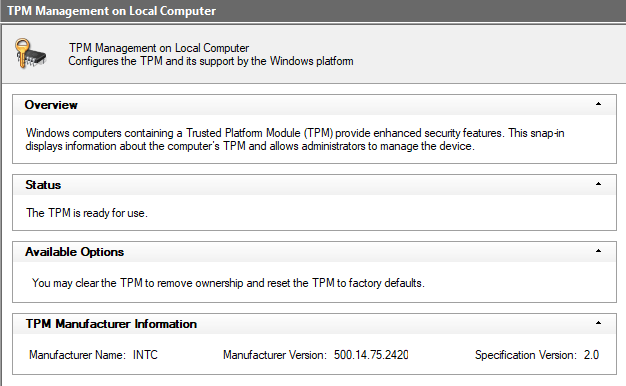This screenshot has width=626, height=386.
Task: Select the Overview section header
Action: pos(51,105)
